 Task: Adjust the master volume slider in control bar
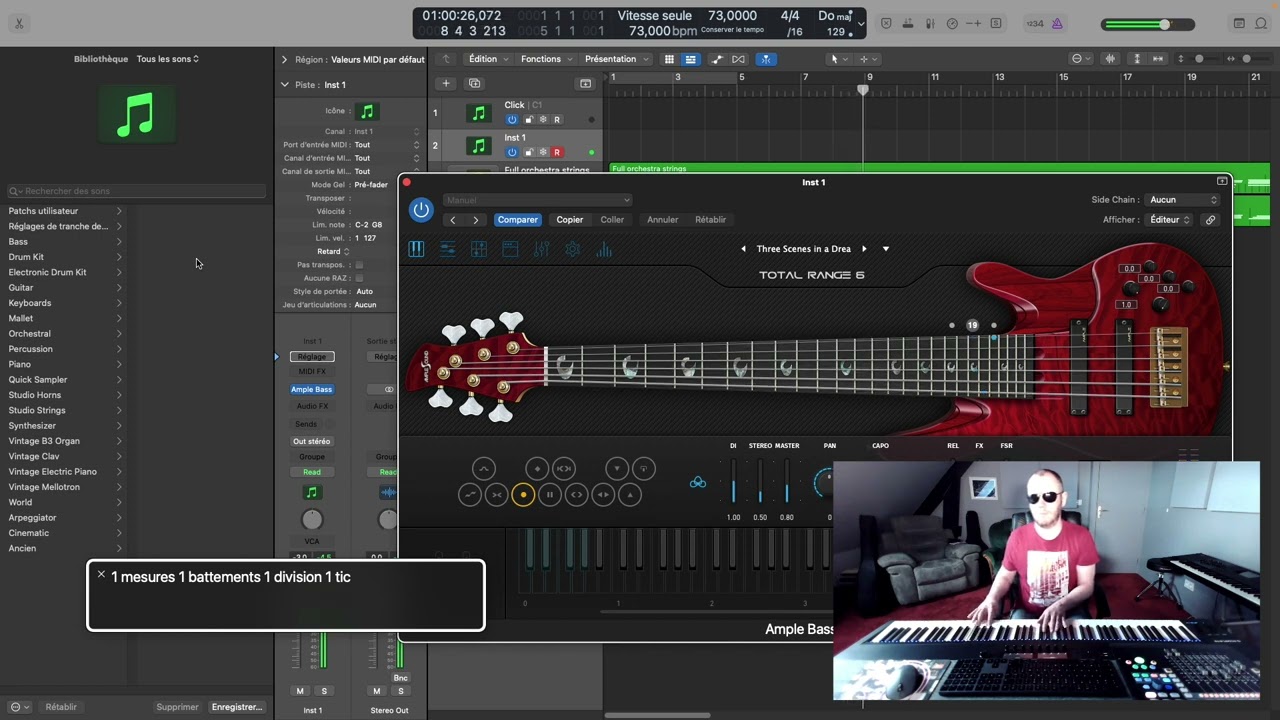click(1149, 24)
